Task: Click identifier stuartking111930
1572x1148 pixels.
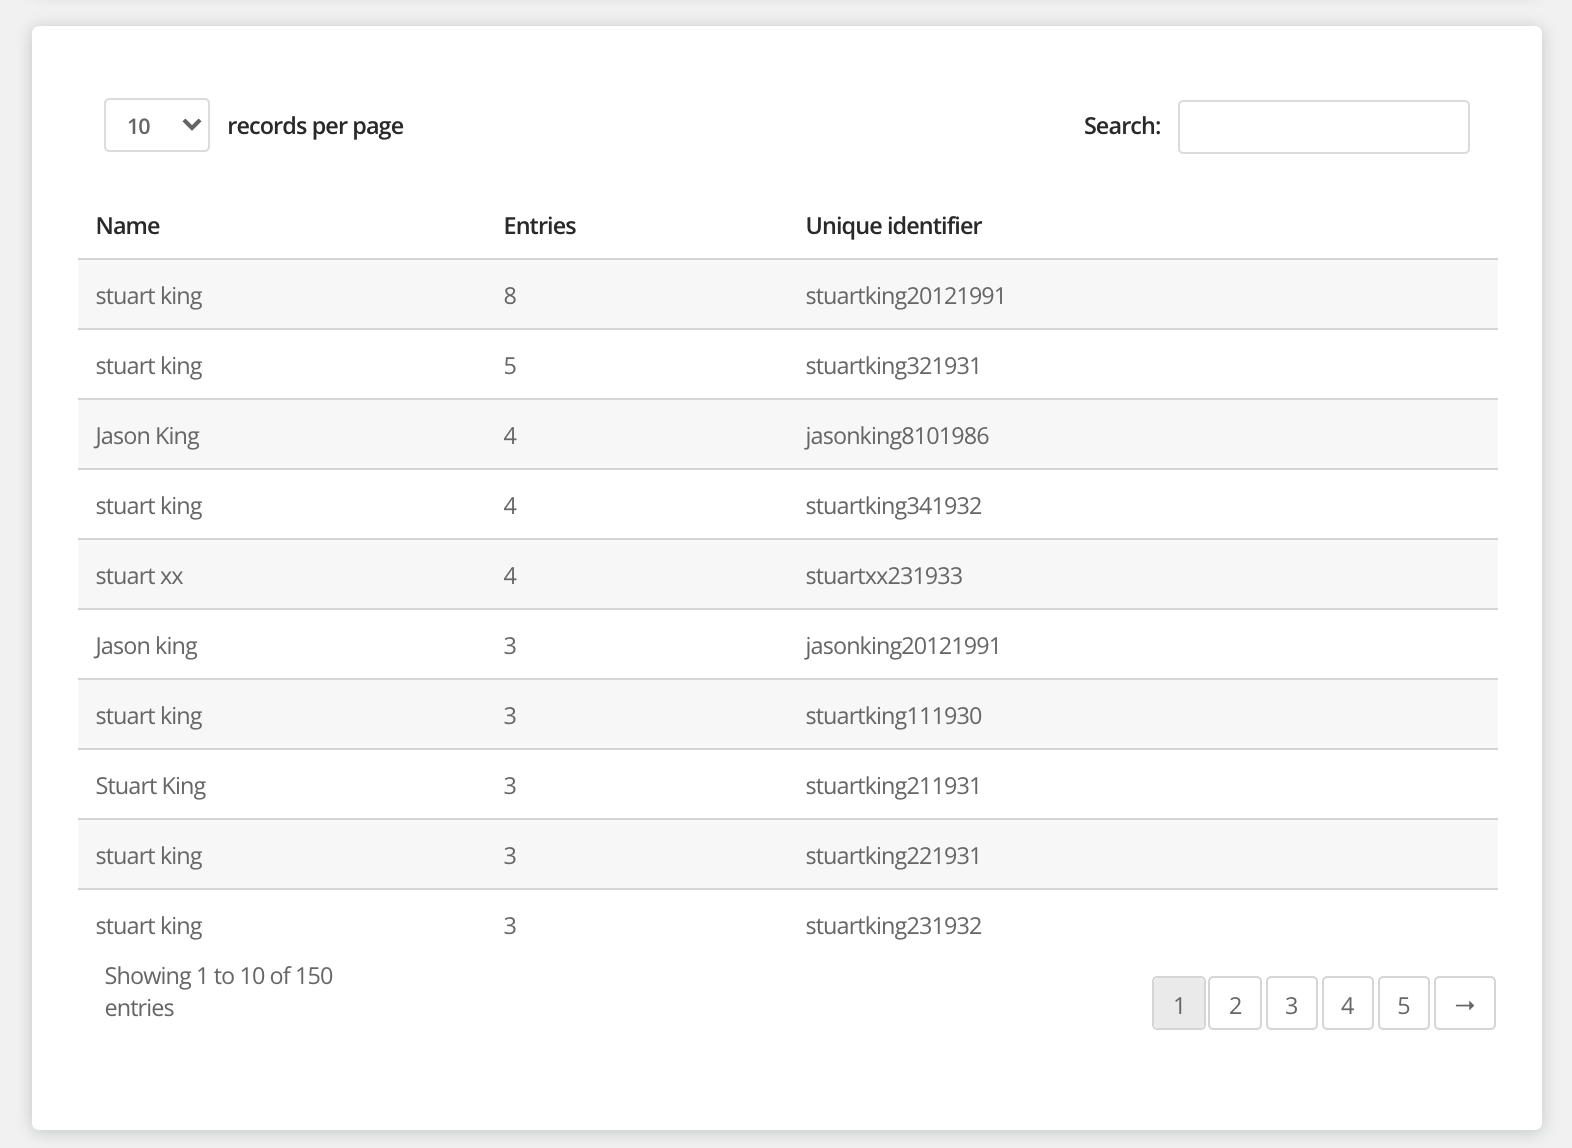Action: point(893,716)
